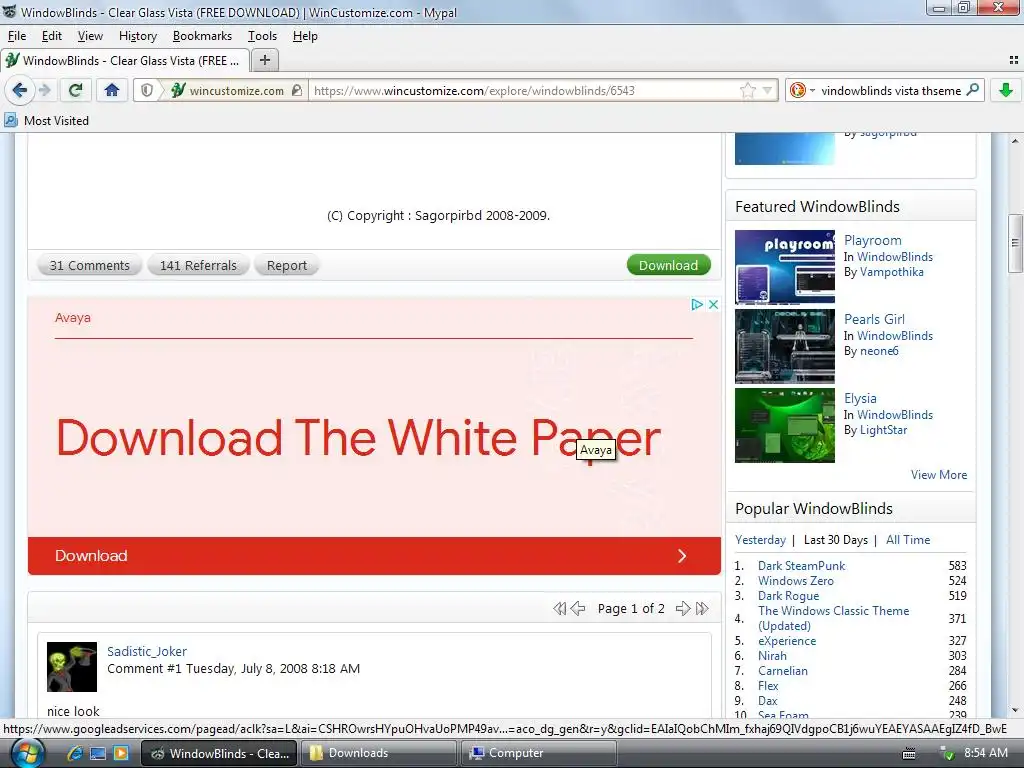The image size is (1024, 768).
Task: Click the AdChoices triangle icon
Action: point(697,304)
